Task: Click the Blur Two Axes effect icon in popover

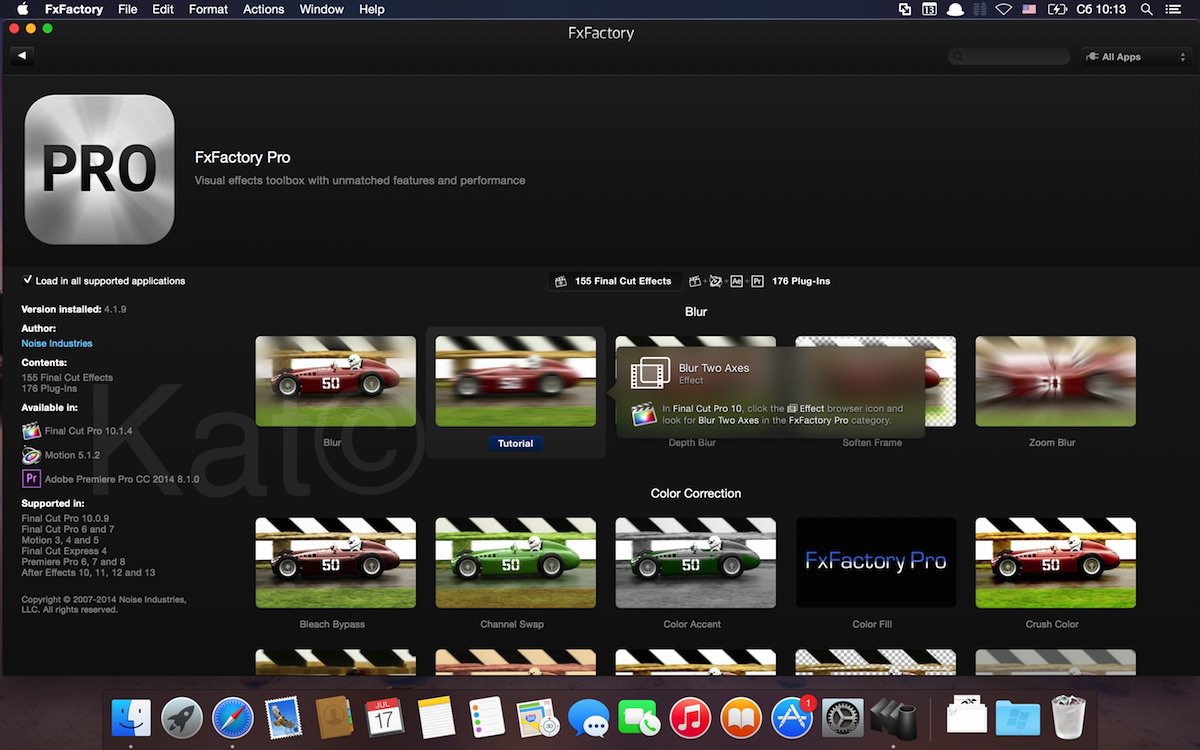Action: click(650, 374)
